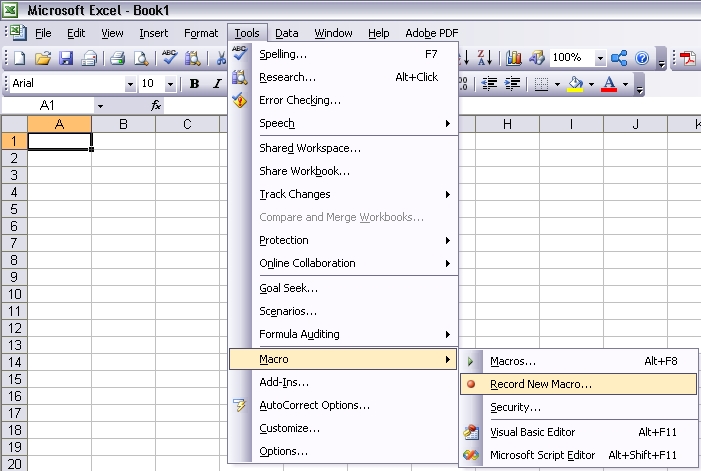
Task: Choose Goal Seek... menu entry
Action: [343, 288]
